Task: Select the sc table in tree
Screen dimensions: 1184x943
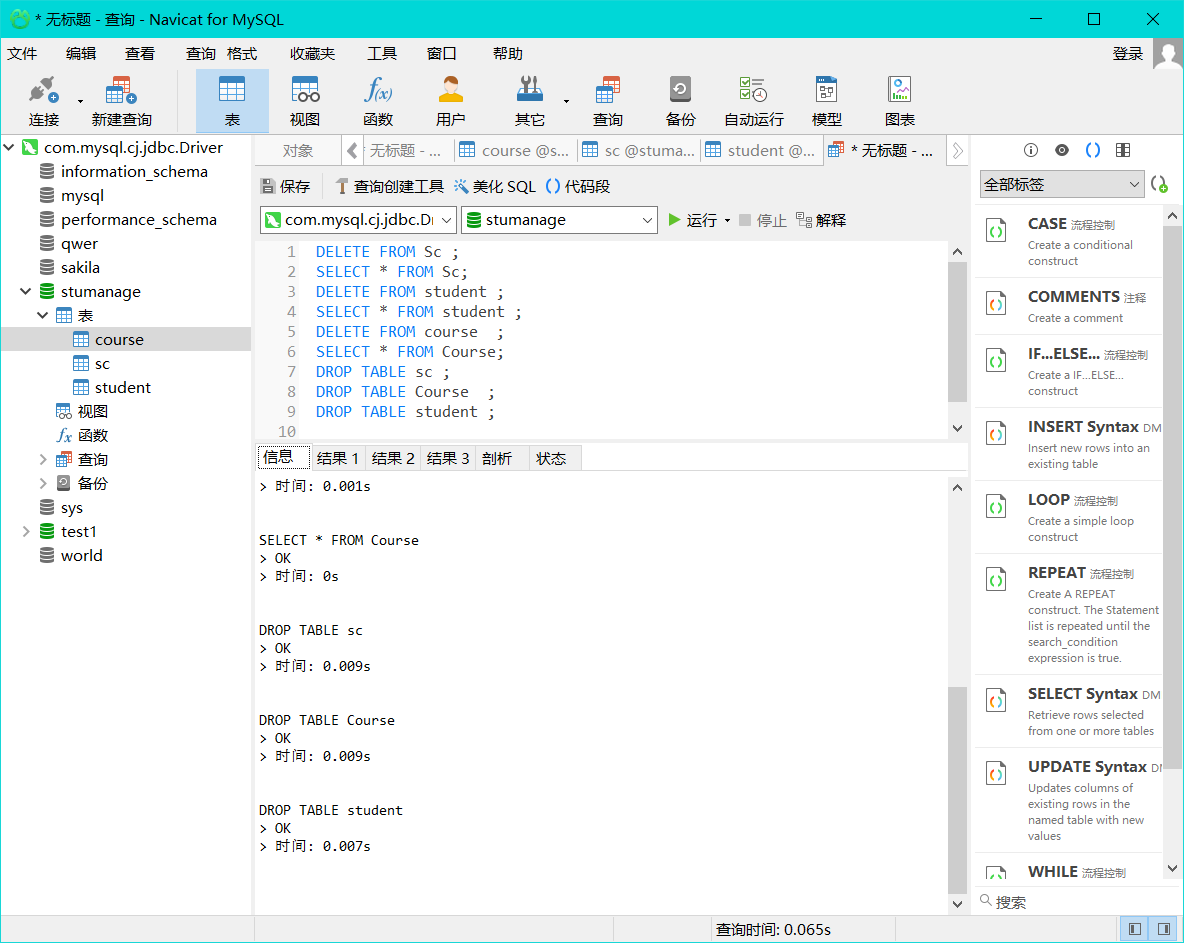Action: coord(102,364)
